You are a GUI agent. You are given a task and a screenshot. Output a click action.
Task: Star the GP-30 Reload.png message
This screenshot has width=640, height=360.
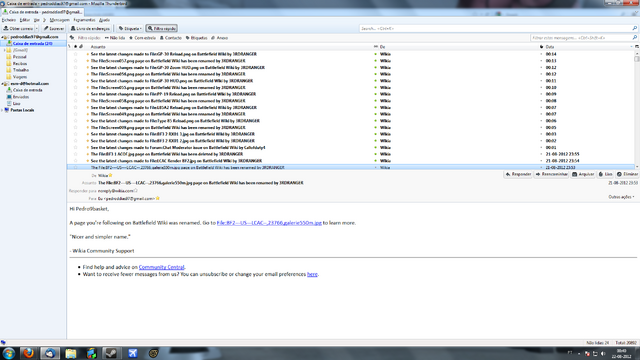point(76,54)
